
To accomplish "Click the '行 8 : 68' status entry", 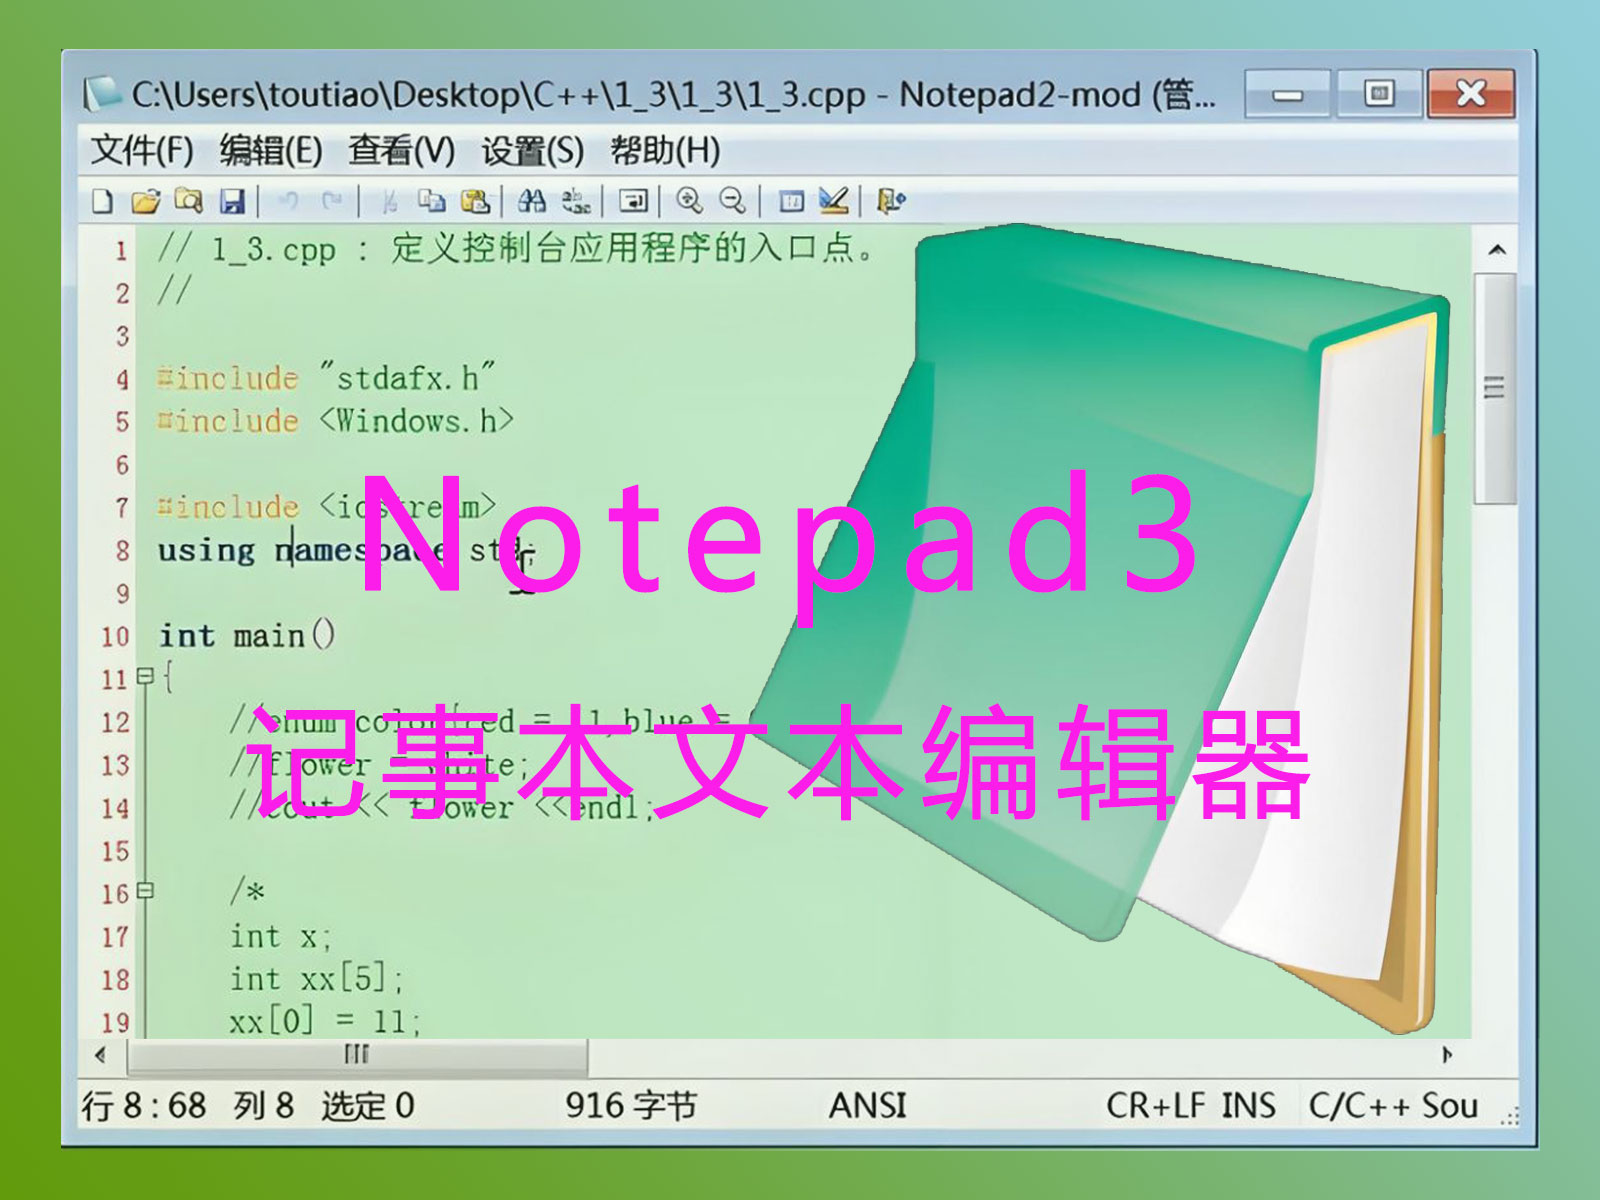I will click(144, 1105).
